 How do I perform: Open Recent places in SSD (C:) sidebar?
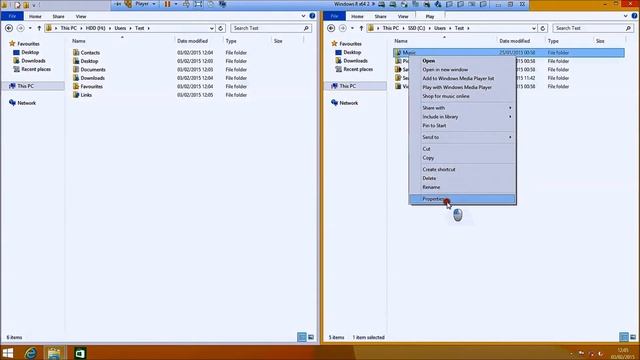pyautogui.click(x=358, y=69)
